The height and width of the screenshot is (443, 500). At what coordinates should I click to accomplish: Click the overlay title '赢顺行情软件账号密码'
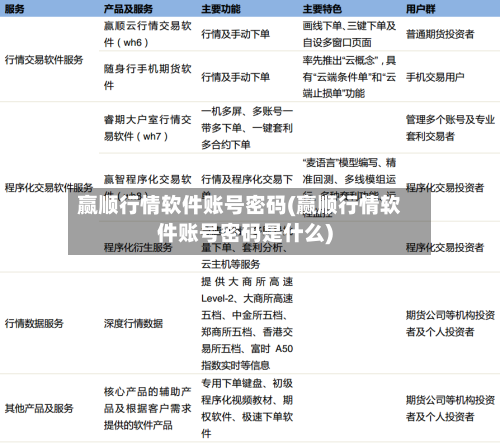click(x=238, y=219)
